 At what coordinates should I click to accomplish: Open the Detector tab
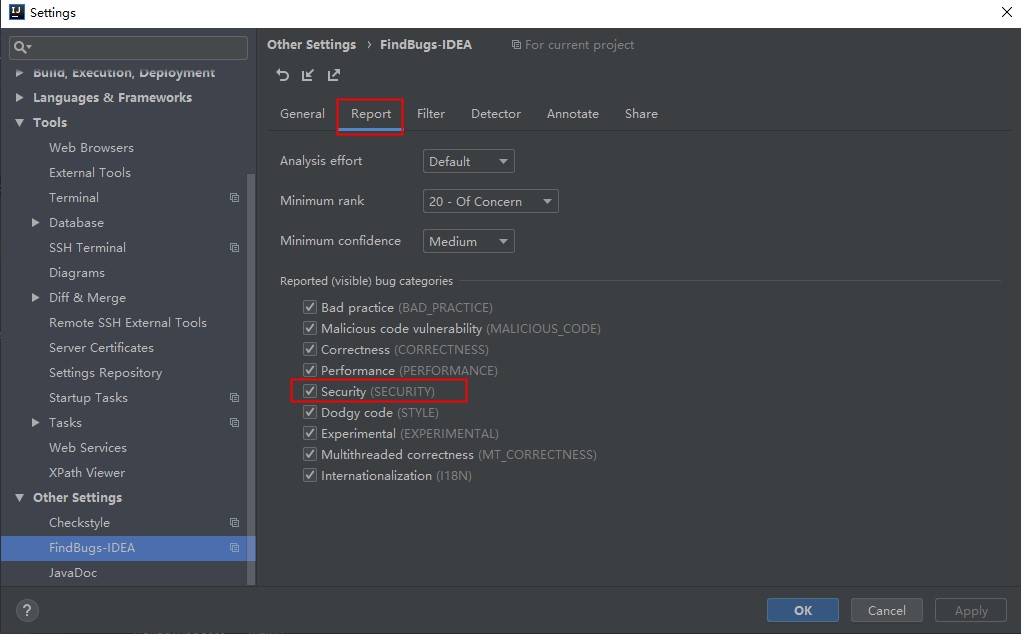[496, 114]
